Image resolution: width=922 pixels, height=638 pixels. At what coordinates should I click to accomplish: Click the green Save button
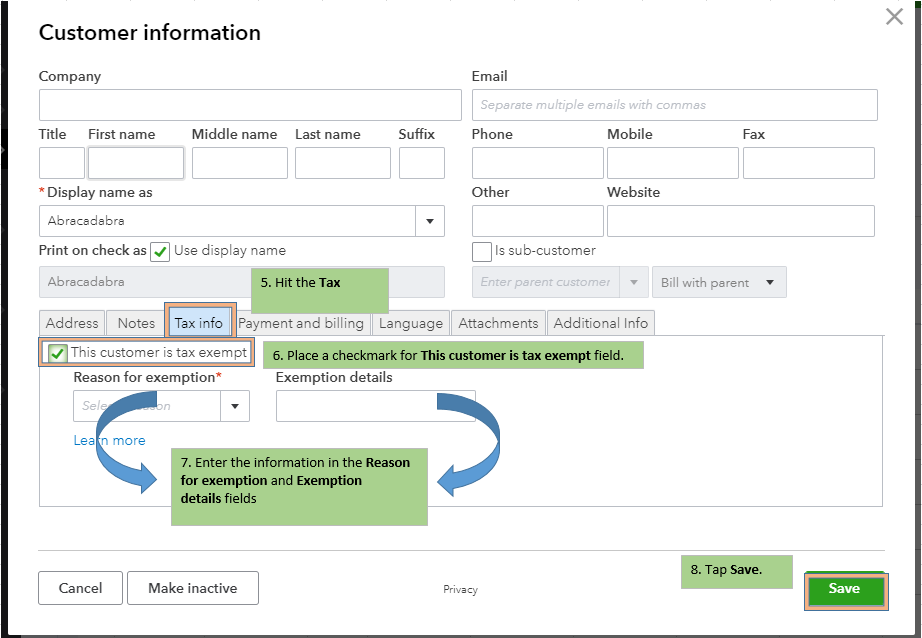click(x=844, y=589)
